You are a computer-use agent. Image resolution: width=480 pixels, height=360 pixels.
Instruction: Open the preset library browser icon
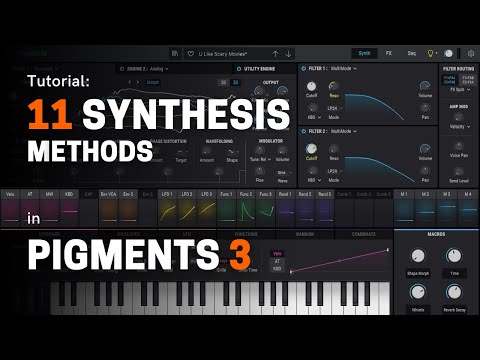click(x=175, y=53)
